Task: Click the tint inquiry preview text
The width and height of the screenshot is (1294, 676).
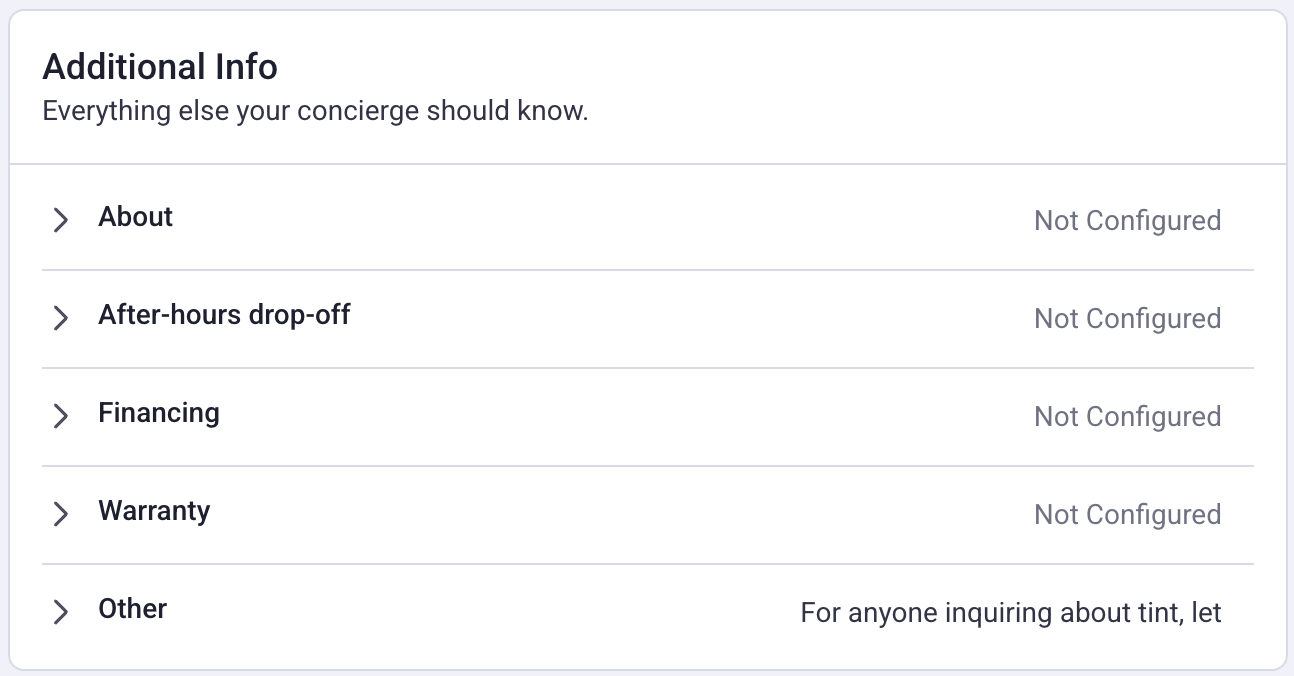Action: click(1011, 612)
